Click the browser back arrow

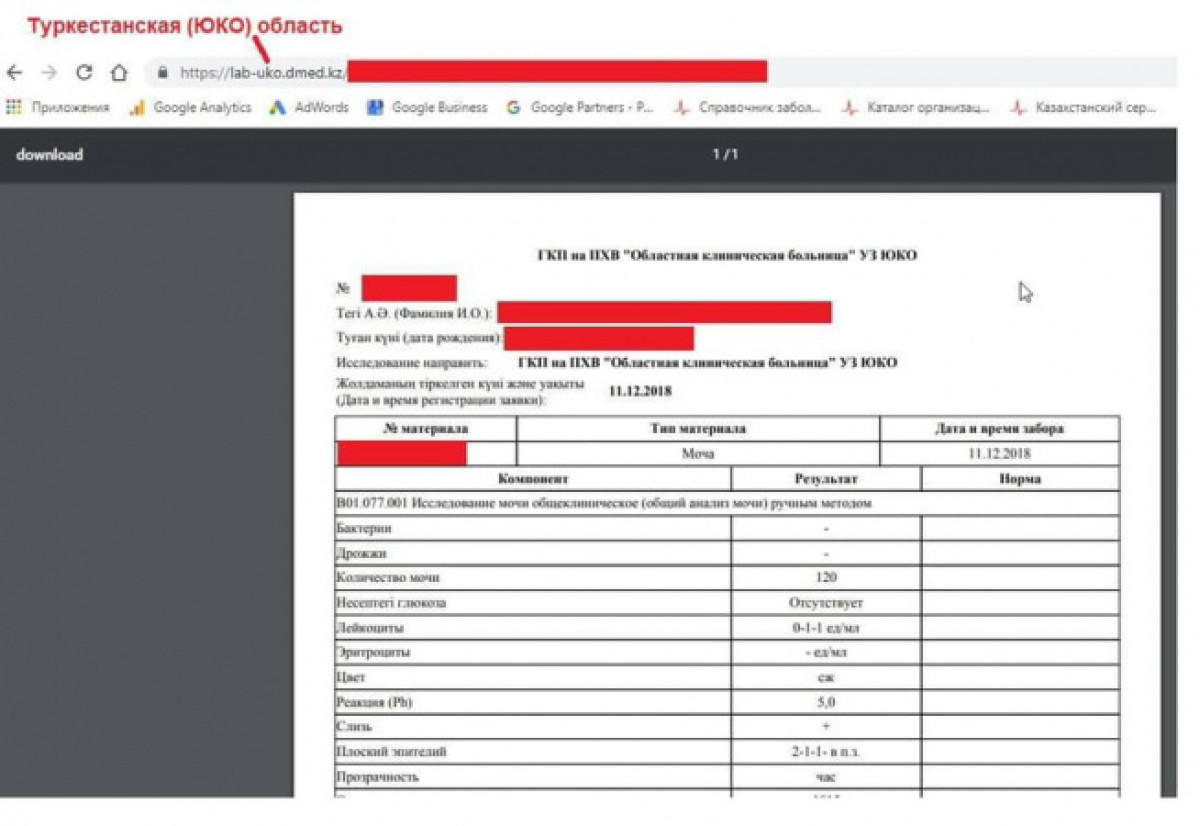[x=15, y=73]
